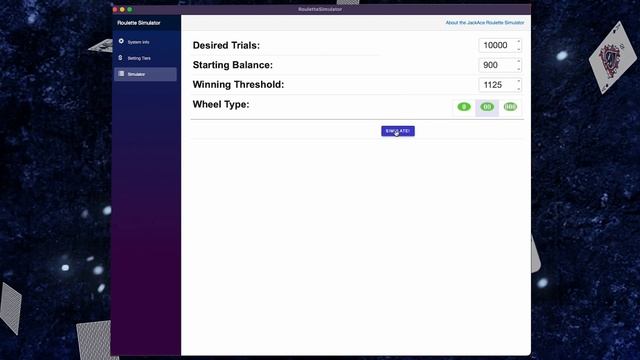Select the triple zero wheel type
Image resolution: width=640 pixels, height=360 pixels.
[510, 107]
